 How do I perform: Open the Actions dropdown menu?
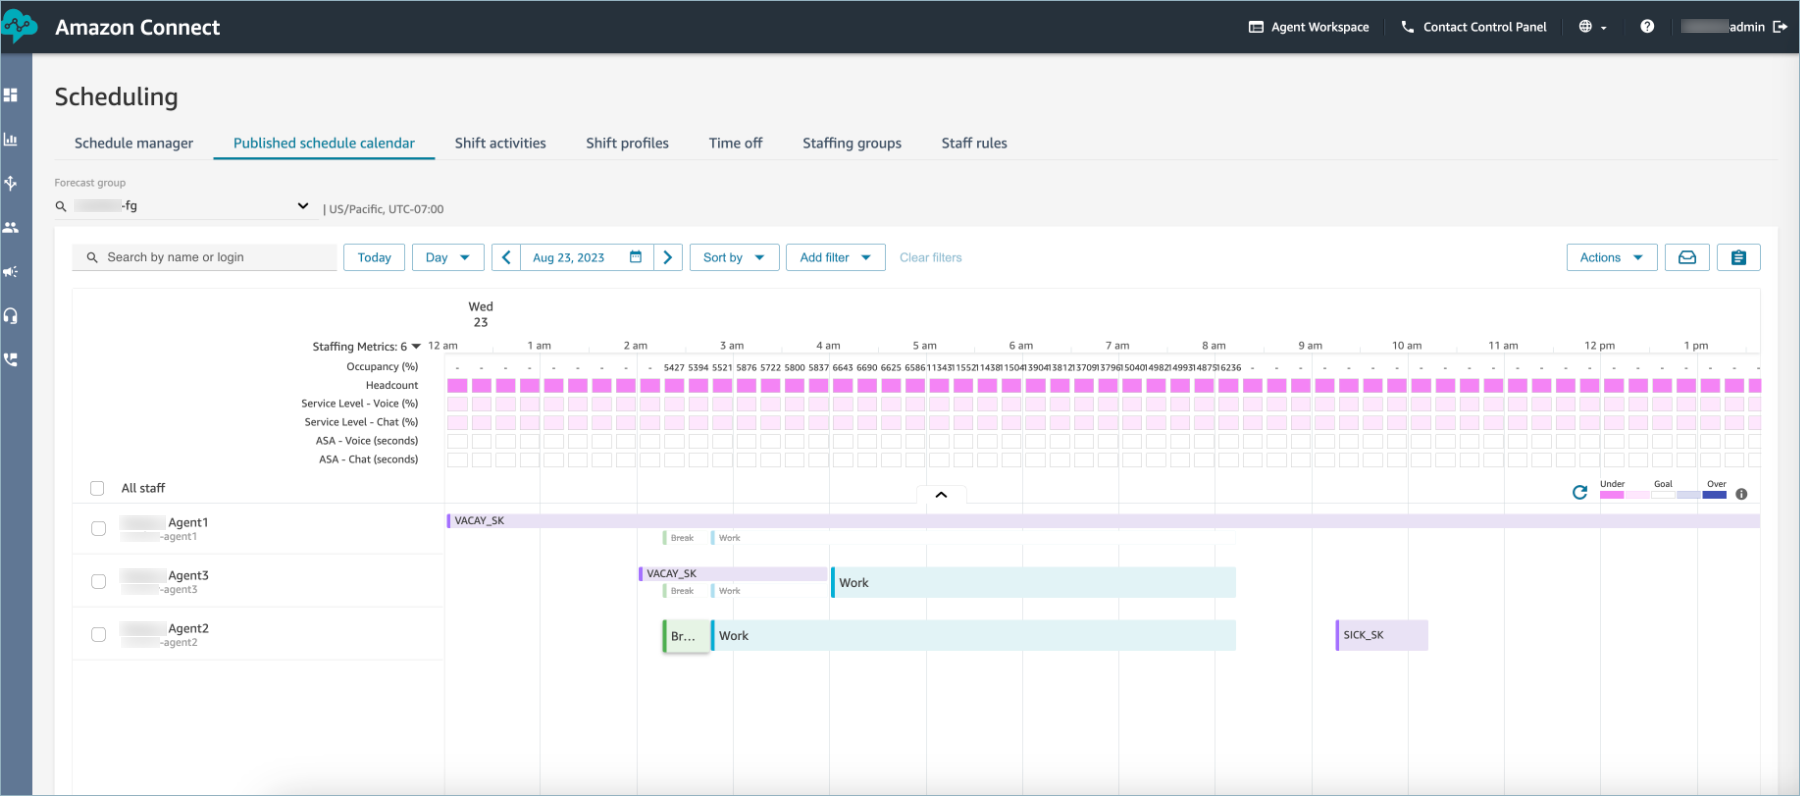1610,257
